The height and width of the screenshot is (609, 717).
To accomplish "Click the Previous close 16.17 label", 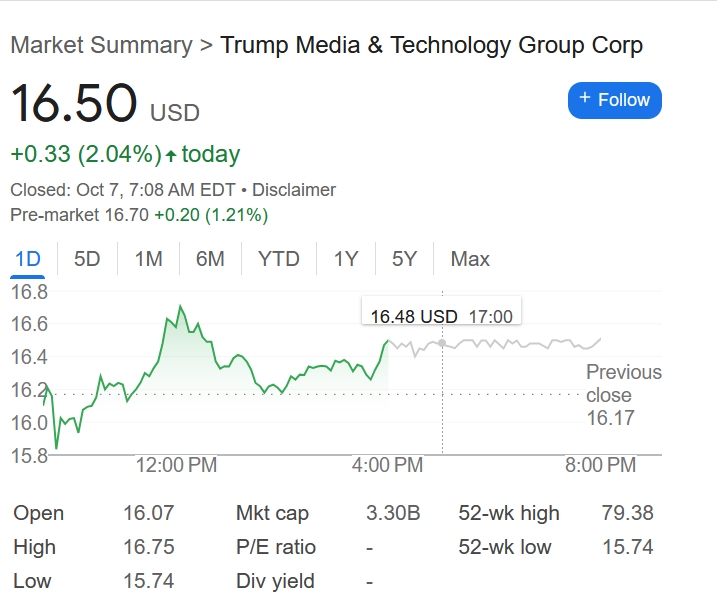I will click(x=623, y=395).
